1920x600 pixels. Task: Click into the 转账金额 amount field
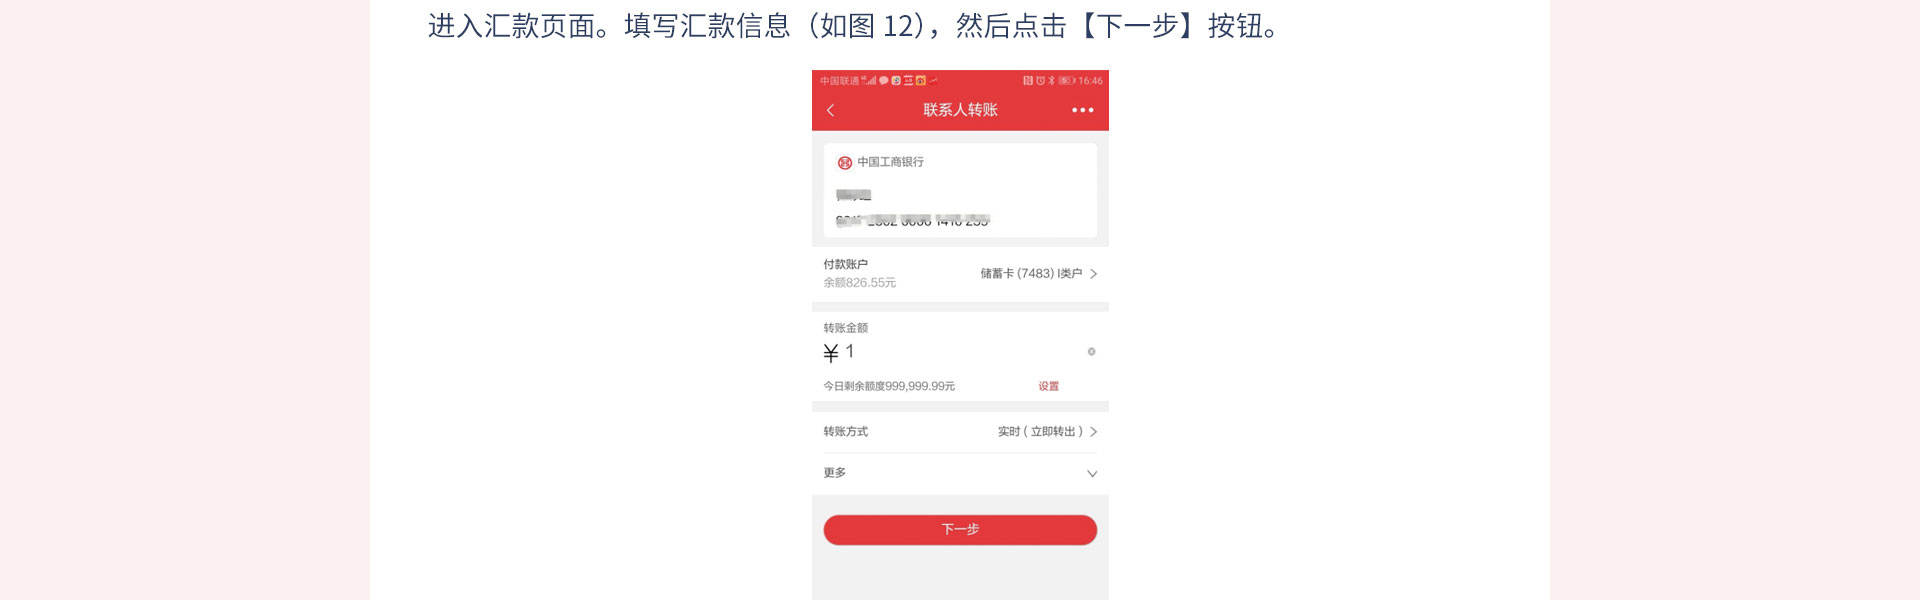click(x=960, y=352)
